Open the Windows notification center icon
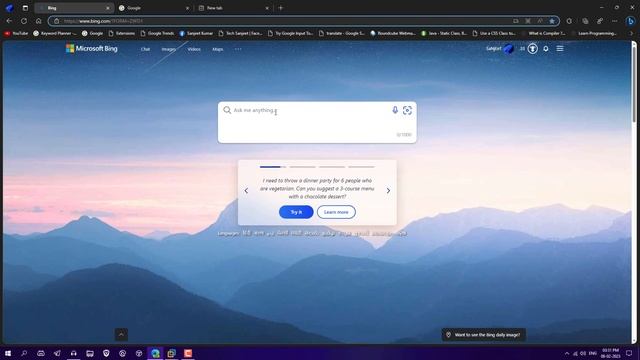 pyautogui.click(x=629, y=353)
